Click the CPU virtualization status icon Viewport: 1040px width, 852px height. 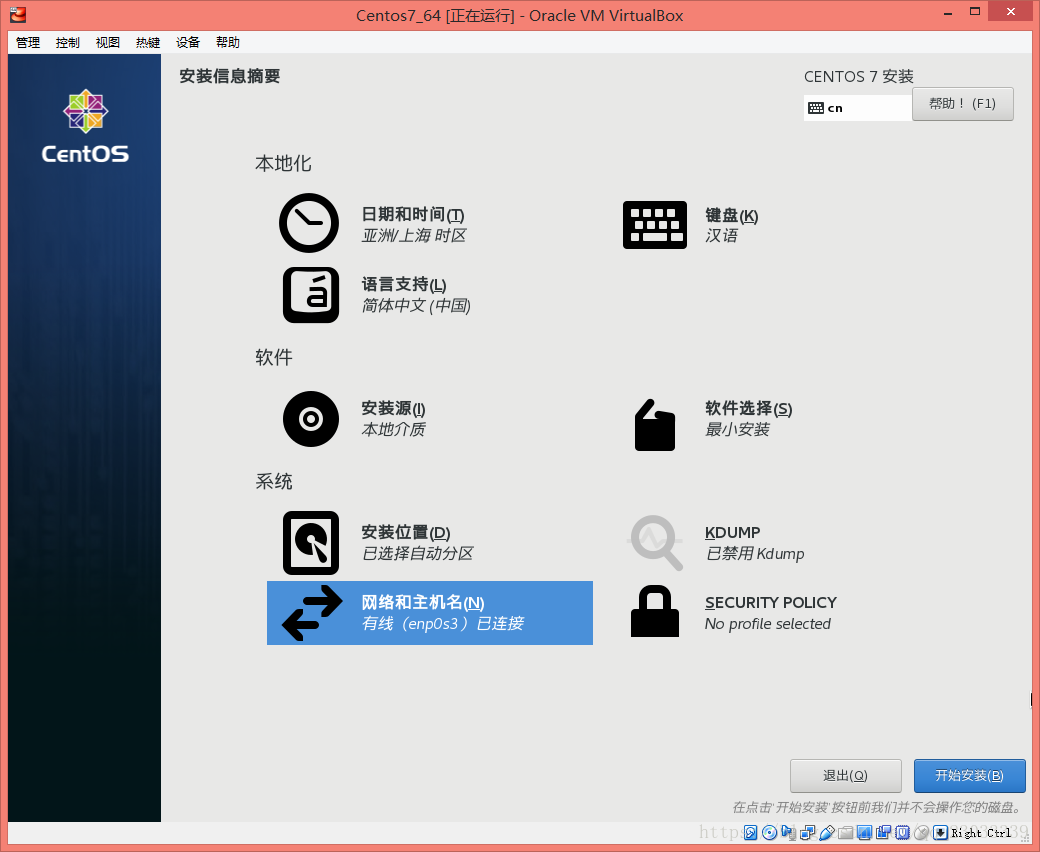click(903, 833)
